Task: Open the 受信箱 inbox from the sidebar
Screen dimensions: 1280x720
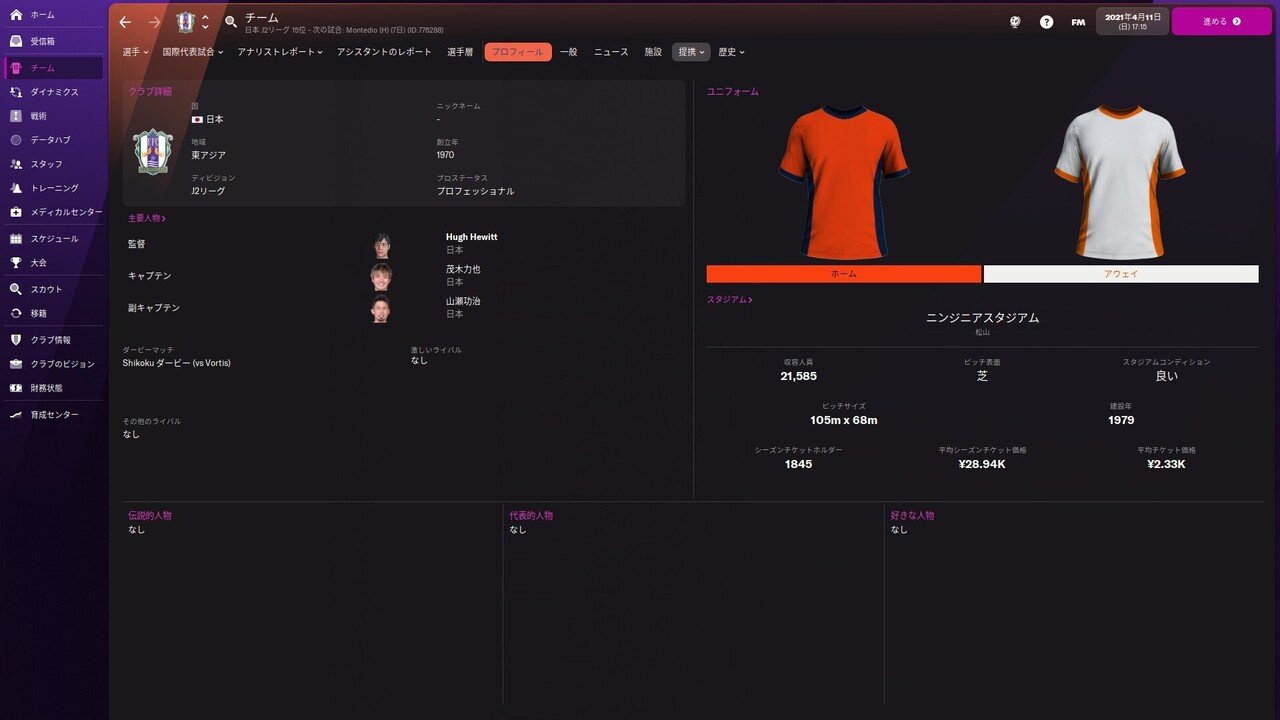Action: (45, 40)
